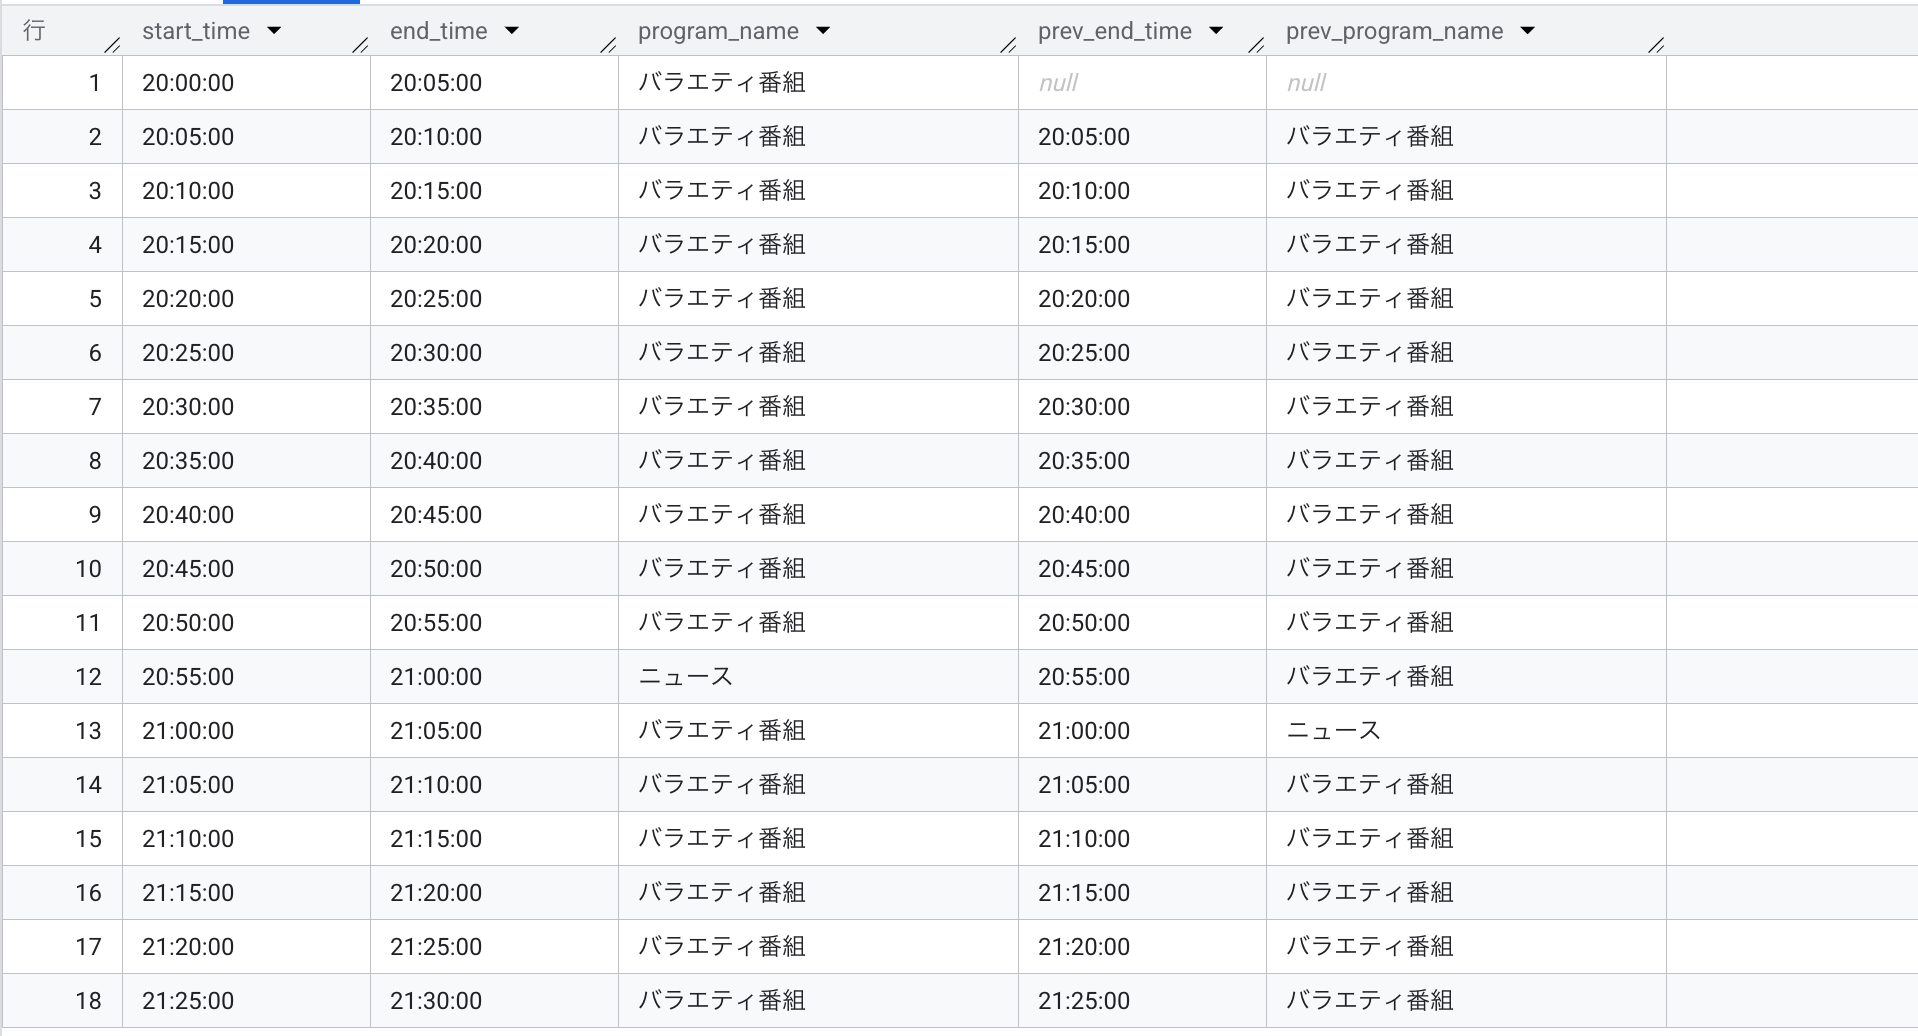This screenshot has height=1036, width=1918.
Task: Click the start_time column resize handle
Action: point(361,44)
